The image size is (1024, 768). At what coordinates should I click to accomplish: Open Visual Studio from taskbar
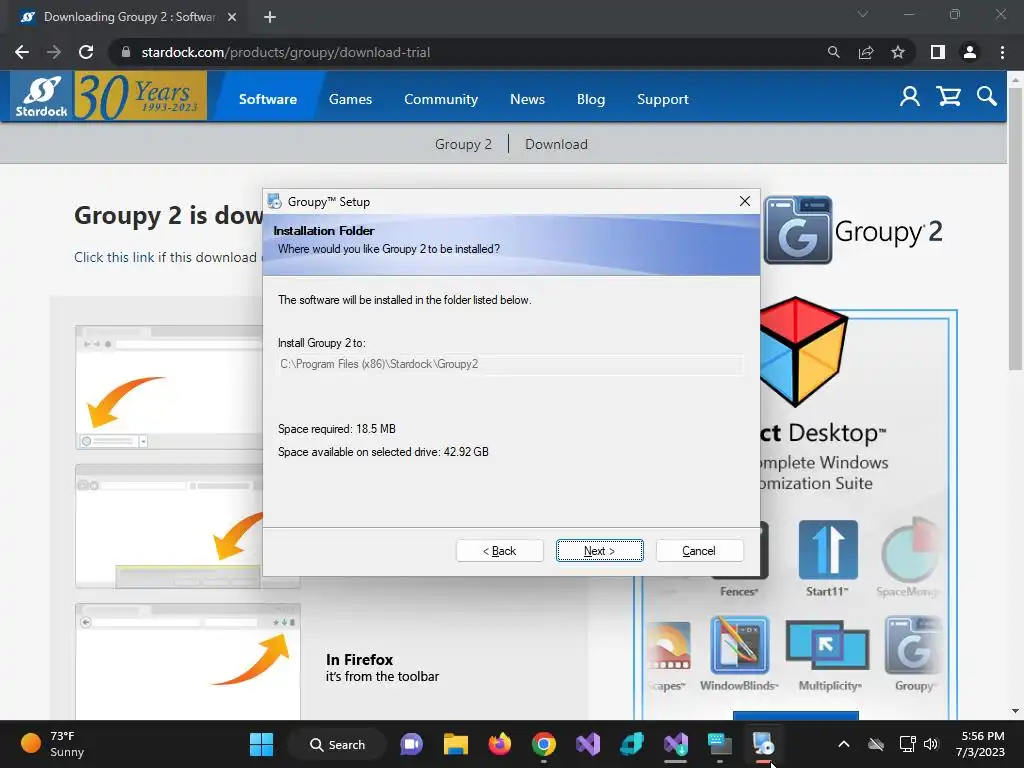tap(588, 744)
